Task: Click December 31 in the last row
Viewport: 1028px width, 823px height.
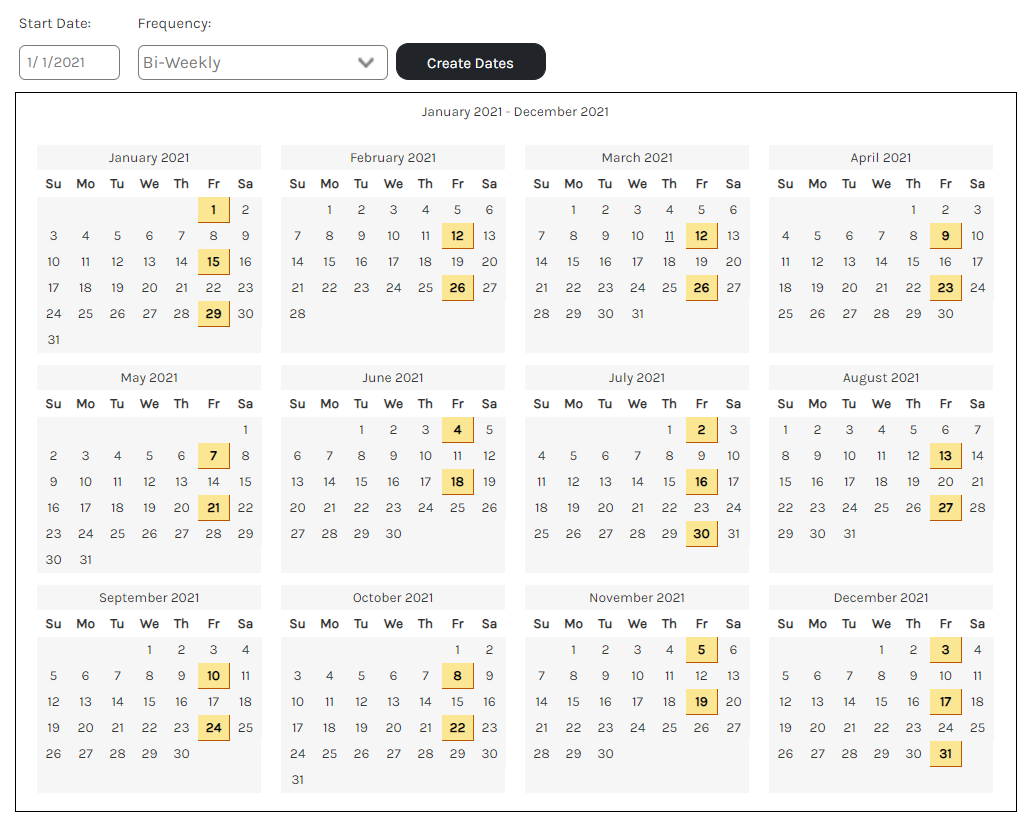Action: coord(945,753)
